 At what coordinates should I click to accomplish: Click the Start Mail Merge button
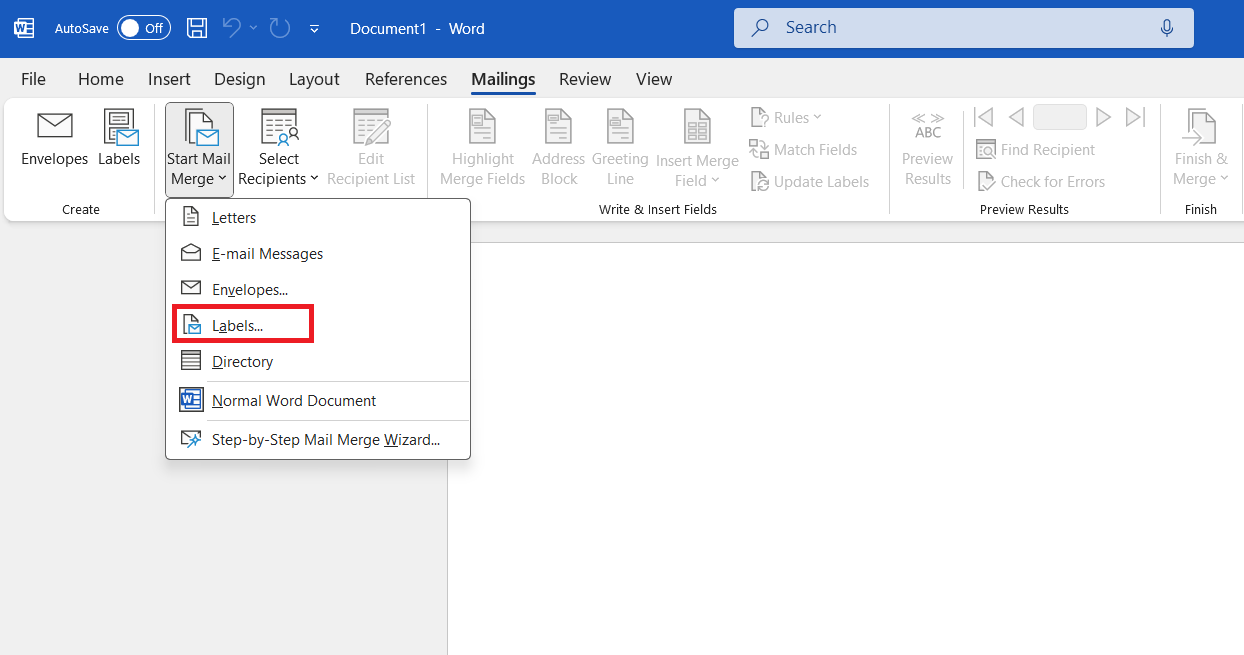click(x=199, y=148)
